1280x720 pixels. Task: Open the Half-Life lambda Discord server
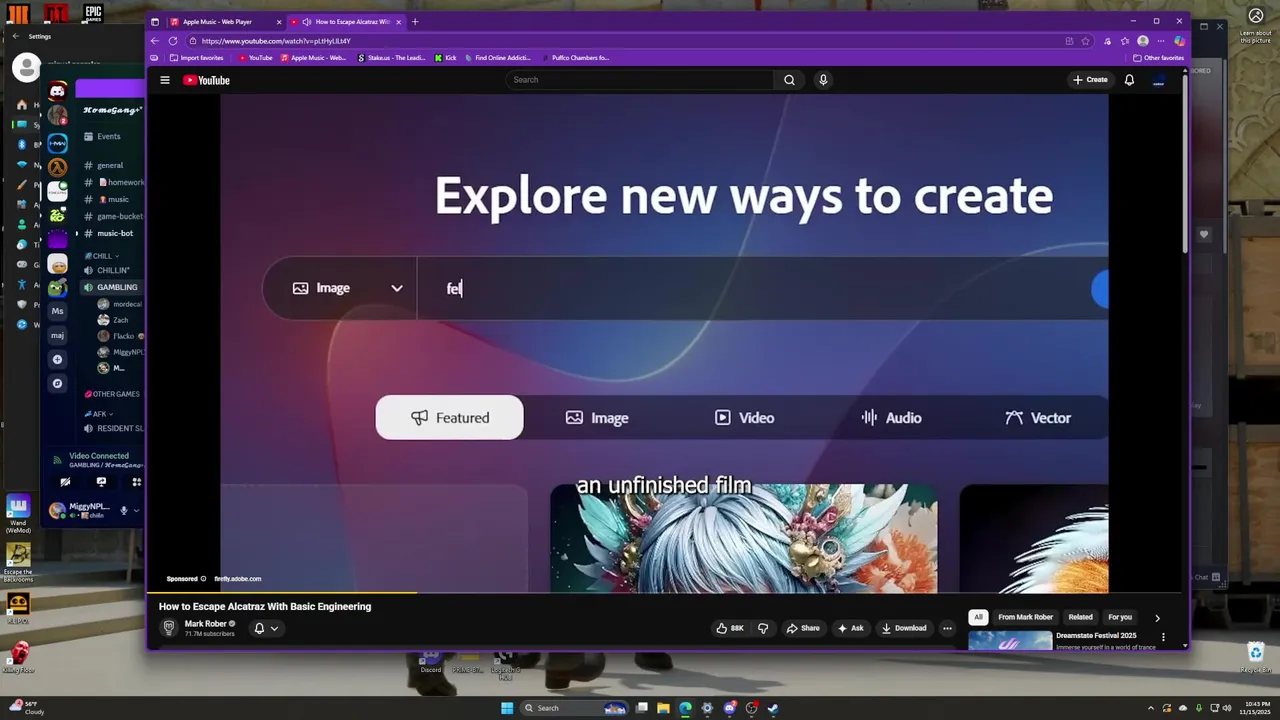(58, 167)
